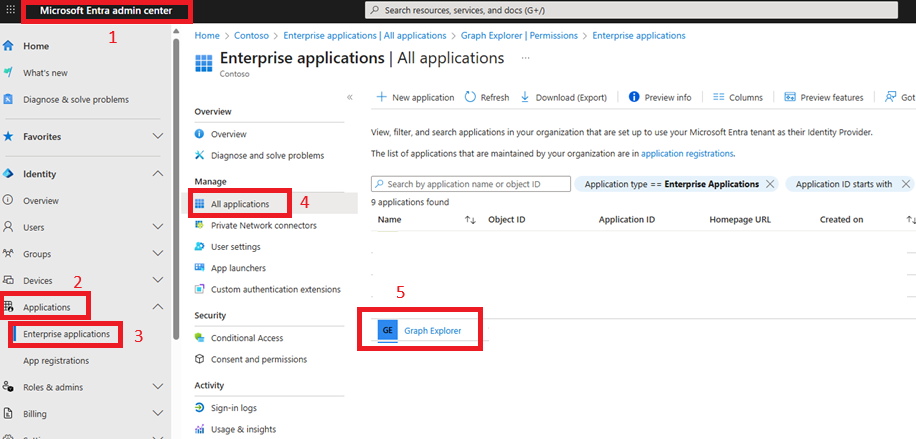Click the Preview info icon
The height and width of the screenshot is (439, 916).
point(634,97)
